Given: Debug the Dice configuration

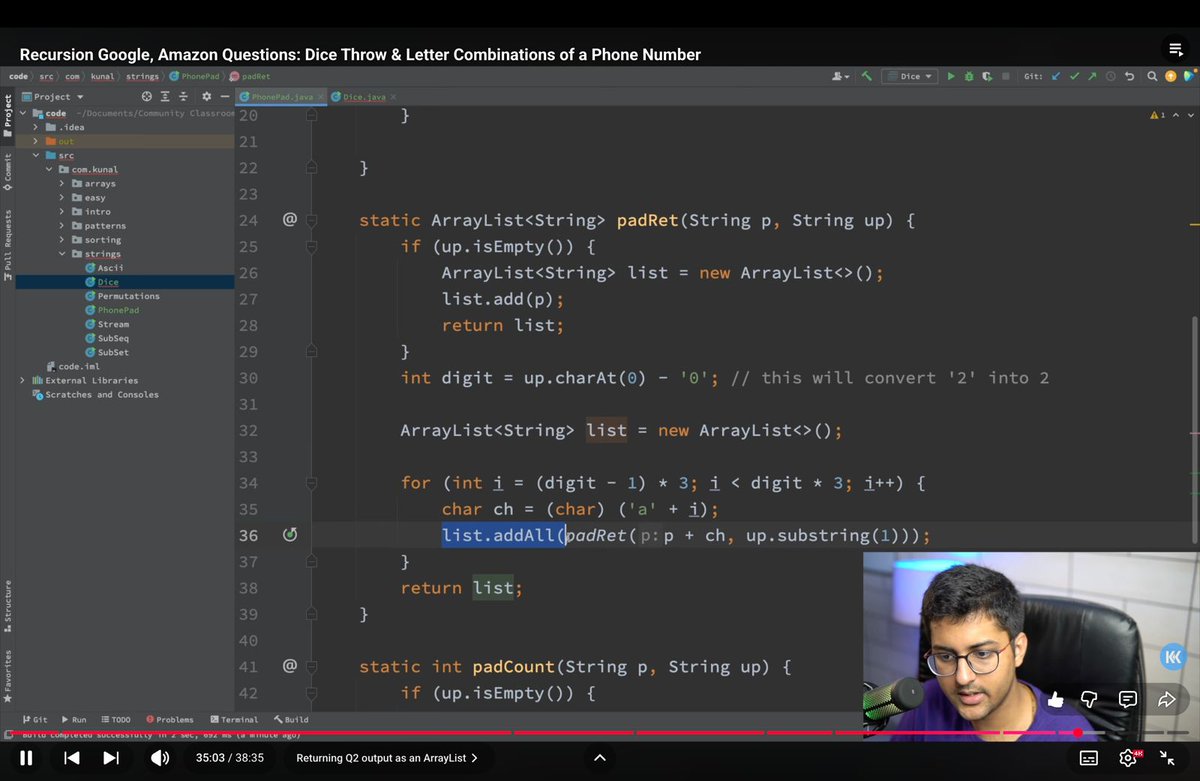Looking at the screenshot, I should pos(969,76).
